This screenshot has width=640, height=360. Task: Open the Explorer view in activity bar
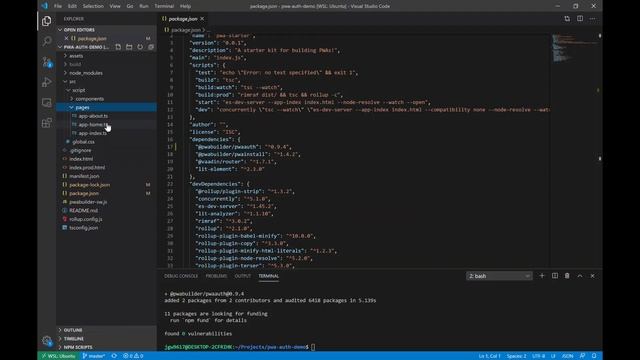(47, 21)
